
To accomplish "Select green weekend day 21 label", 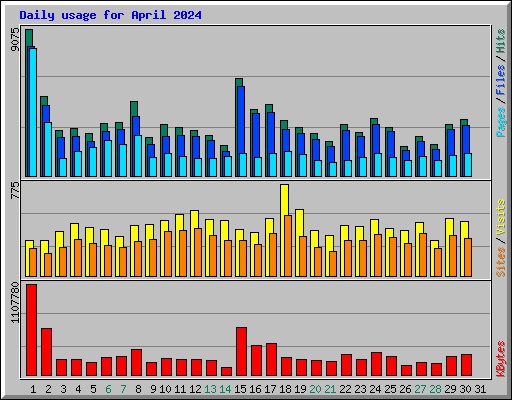I will point(330,389).
